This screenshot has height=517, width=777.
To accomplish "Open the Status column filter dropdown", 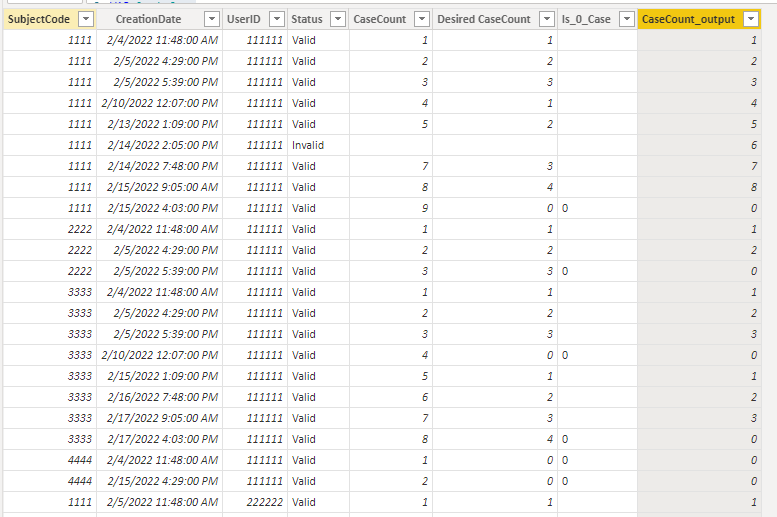I will click(x=338, y=19).
